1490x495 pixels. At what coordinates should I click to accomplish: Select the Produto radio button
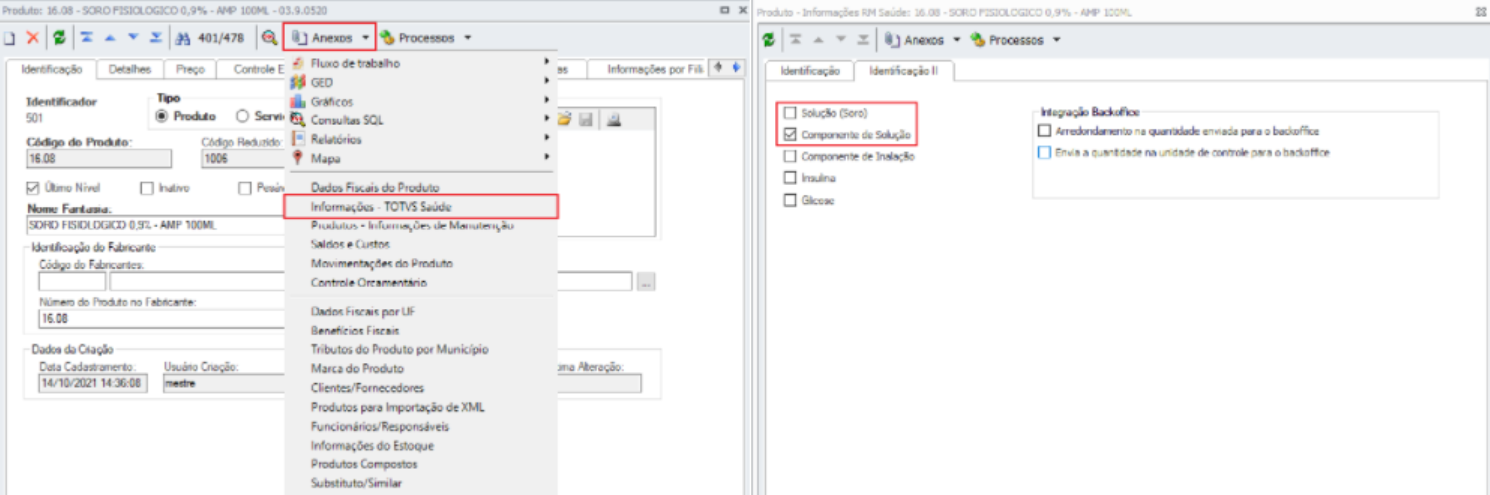[162, 116]
